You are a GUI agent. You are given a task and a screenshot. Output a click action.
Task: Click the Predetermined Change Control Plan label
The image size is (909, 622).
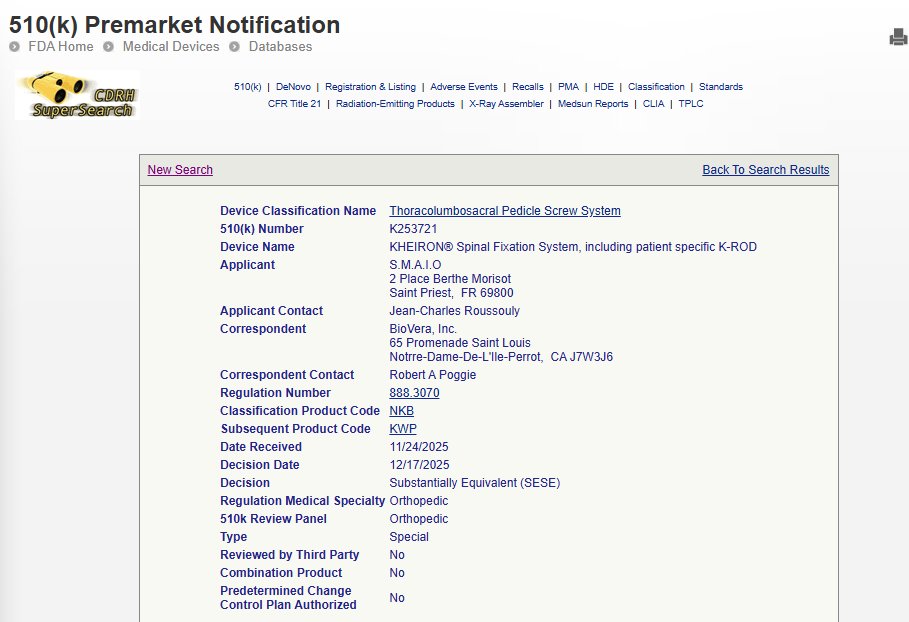tap(288, 598)
